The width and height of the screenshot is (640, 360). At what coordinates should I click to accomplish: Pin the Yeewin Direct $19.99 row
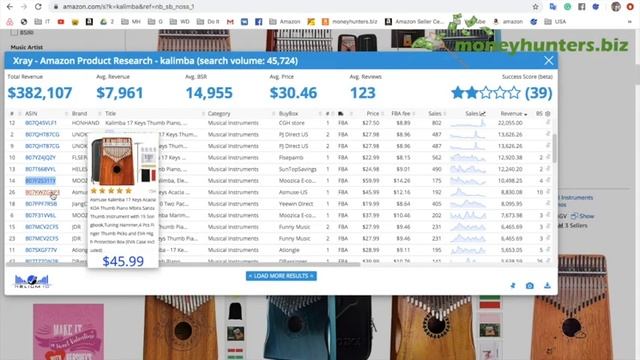(548, 203)
